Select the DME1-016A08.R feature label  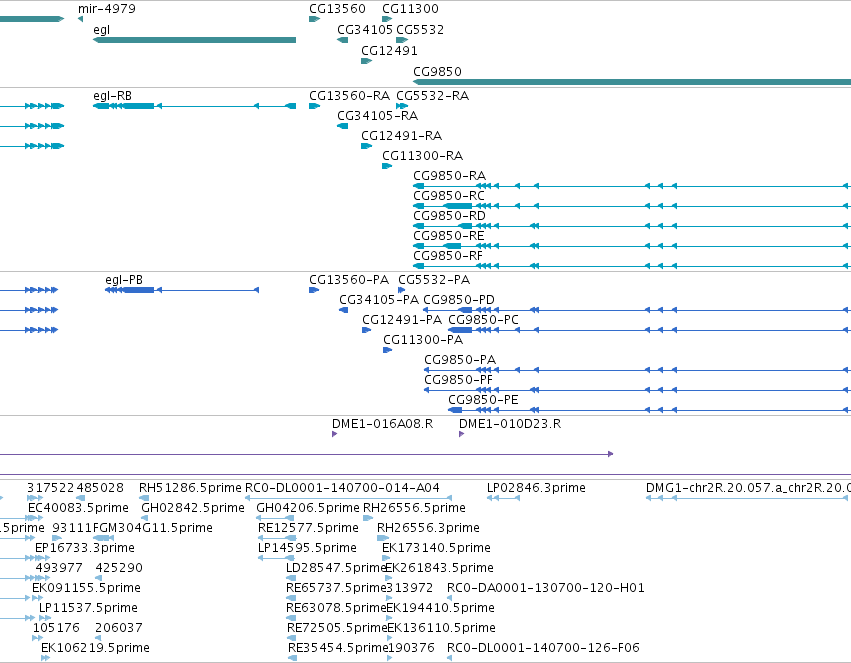point(383,425)
